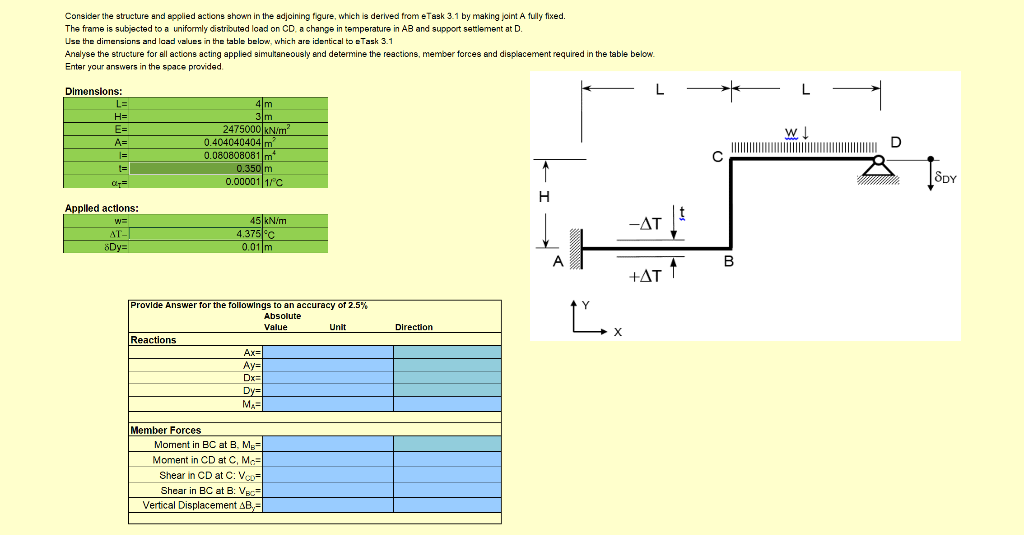Click the shear VCD value cell
Viewport: 1024px width, 537px height.
328,475
